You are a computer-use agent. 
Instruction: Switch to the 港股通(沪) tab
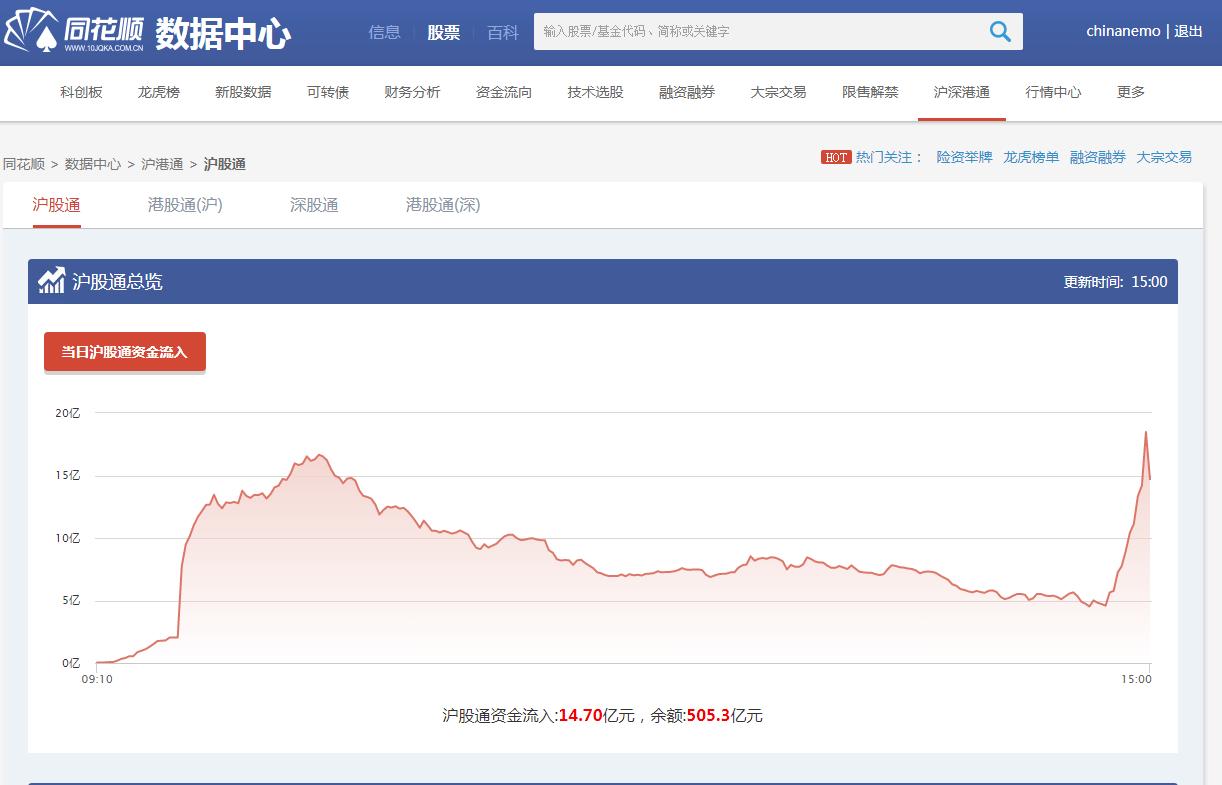coord(185,204)
